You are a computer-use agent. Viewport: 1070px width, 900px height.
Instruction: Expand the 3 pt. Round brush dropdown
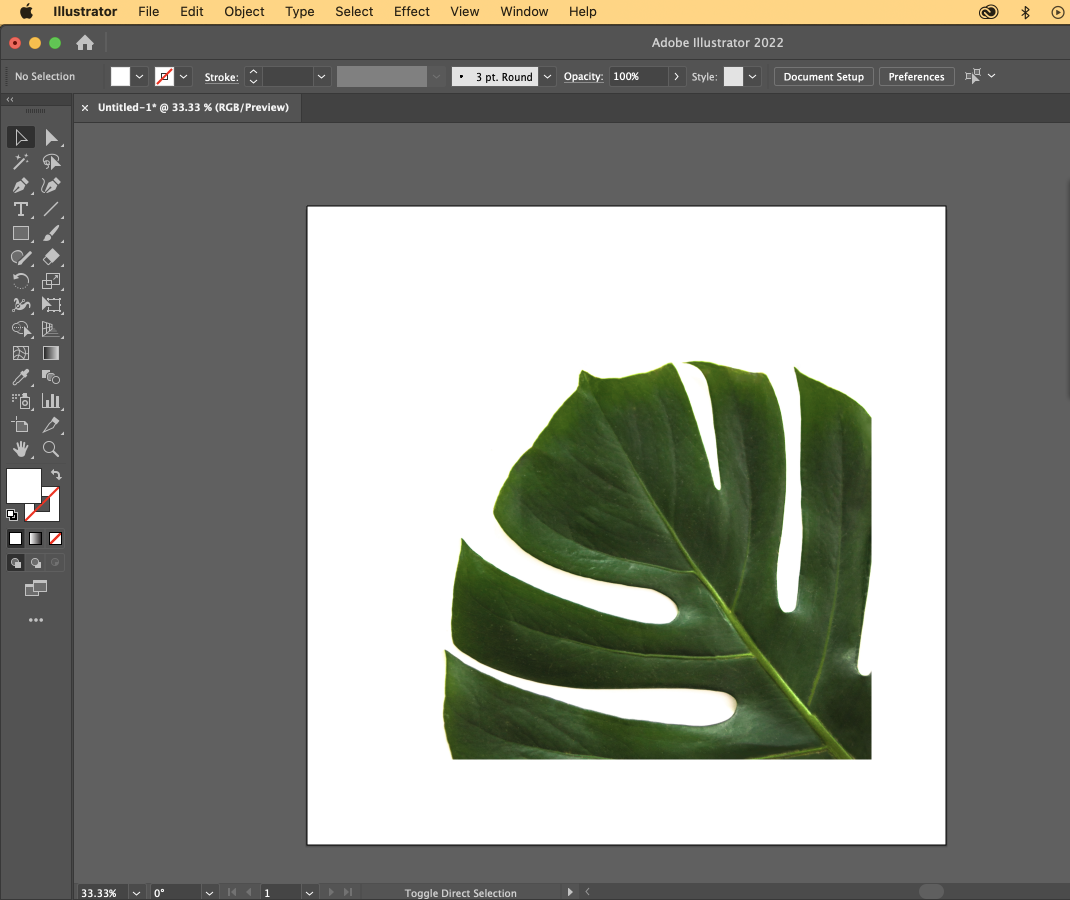click(547, 76)
